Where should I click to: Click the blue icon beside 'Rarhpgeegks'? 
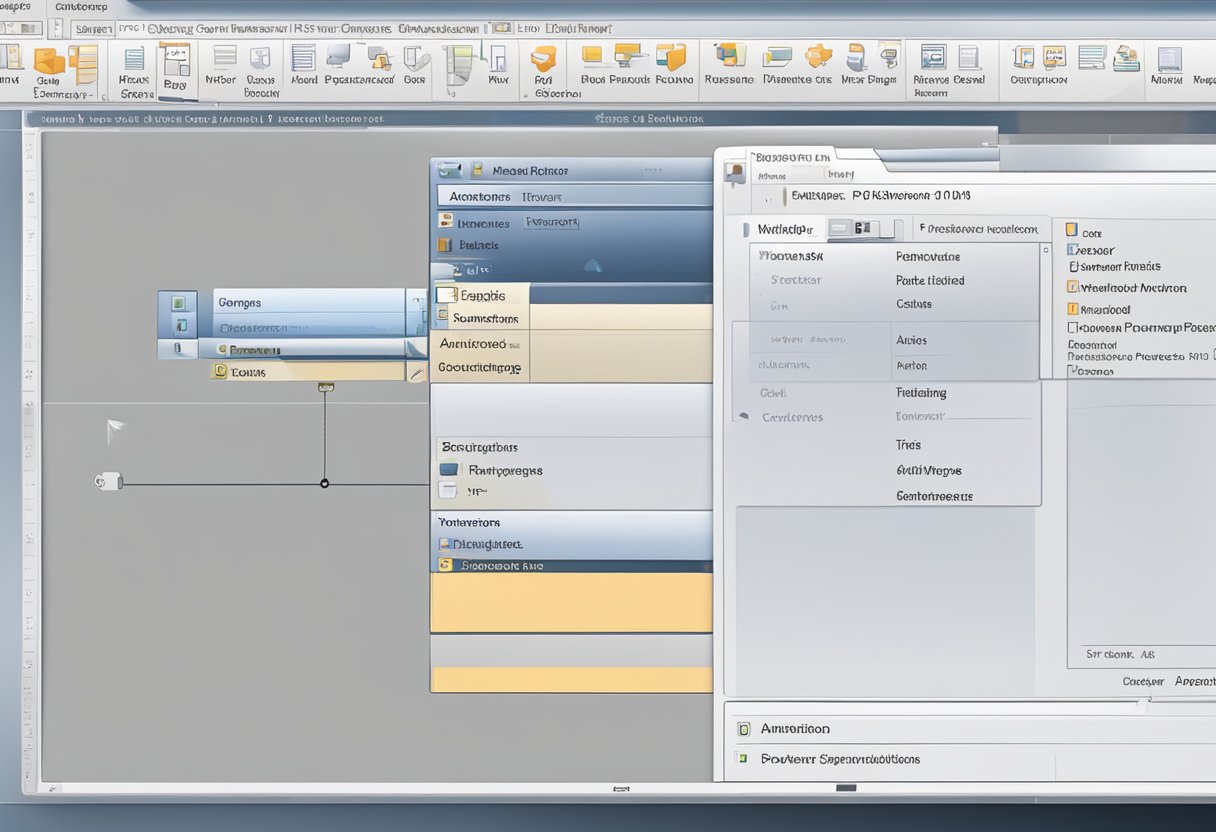click(449, 470)
